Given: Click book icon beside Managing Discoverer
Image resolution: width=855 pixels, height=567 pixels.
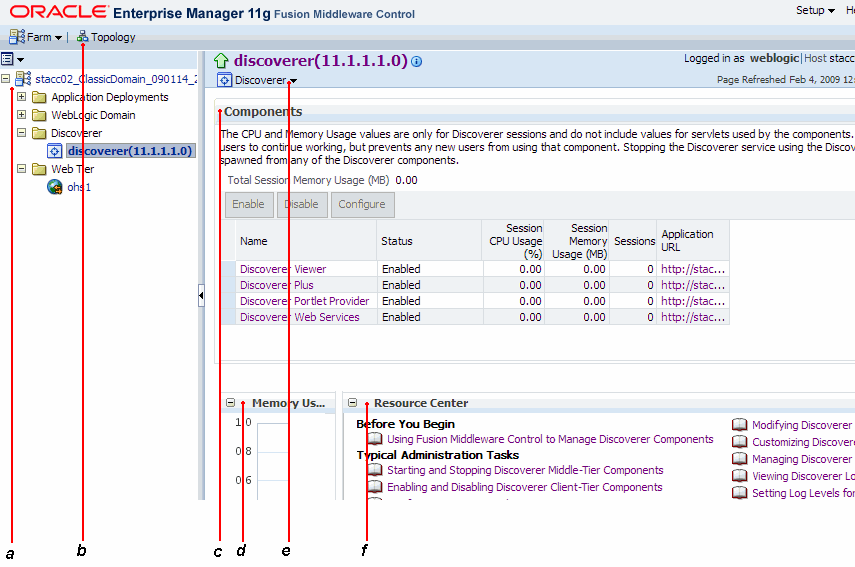Looking at the screenshot, I should [x=739, y=459].
